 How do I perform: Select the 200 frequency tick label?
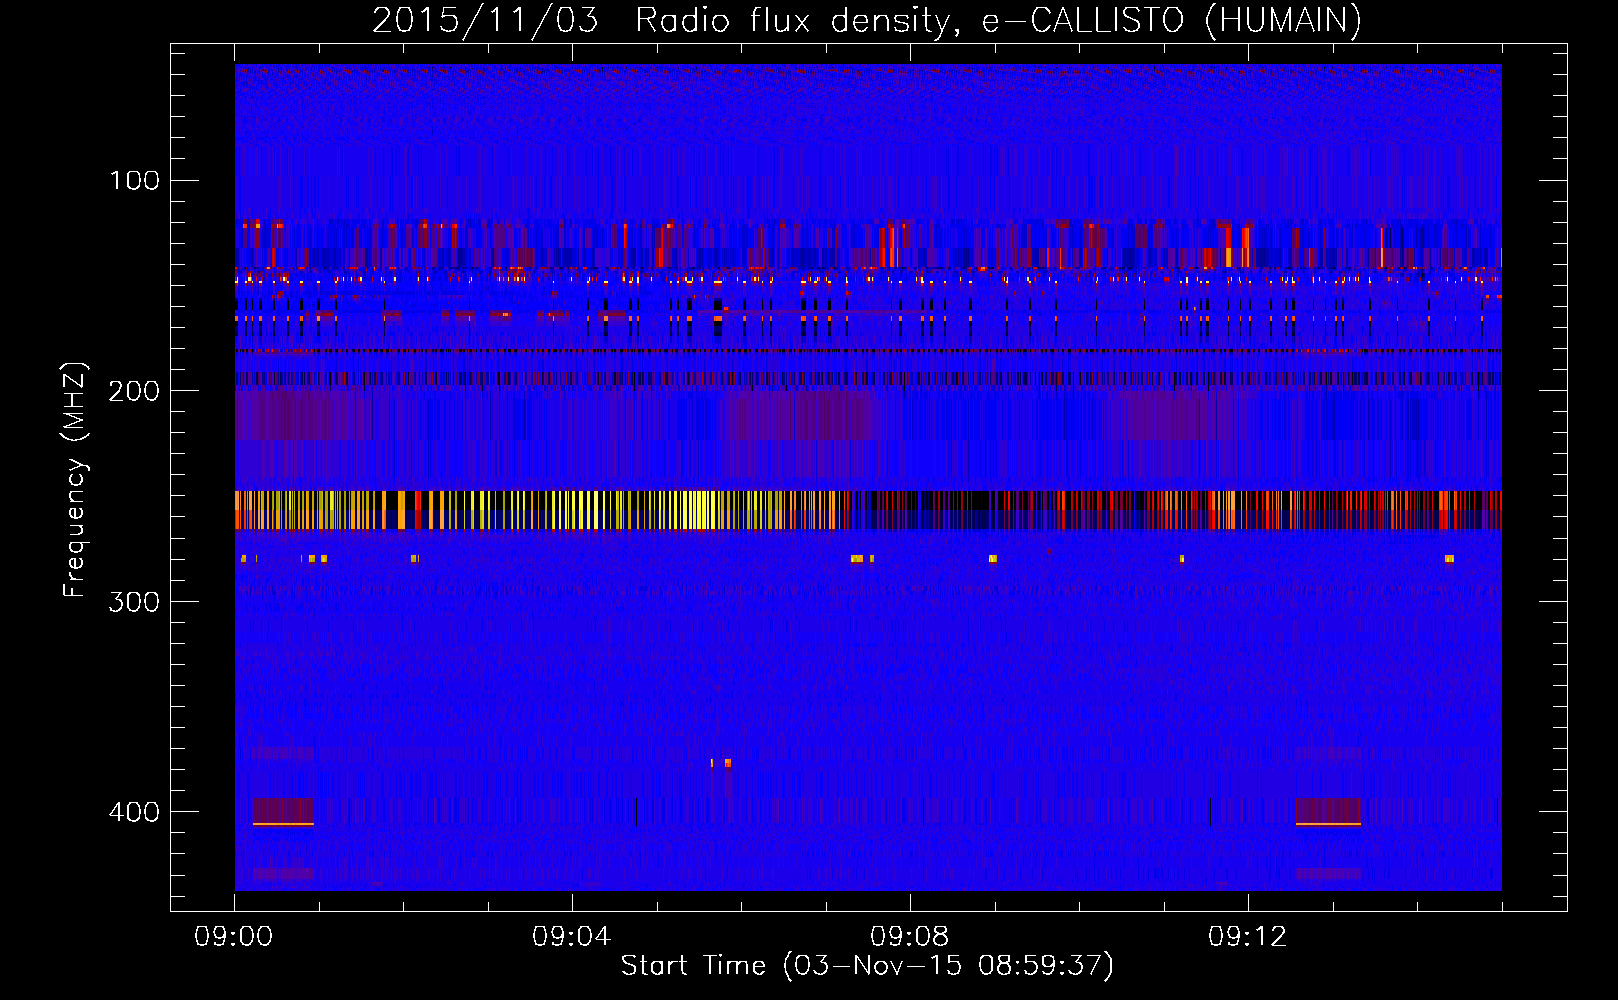pos(134,390)
